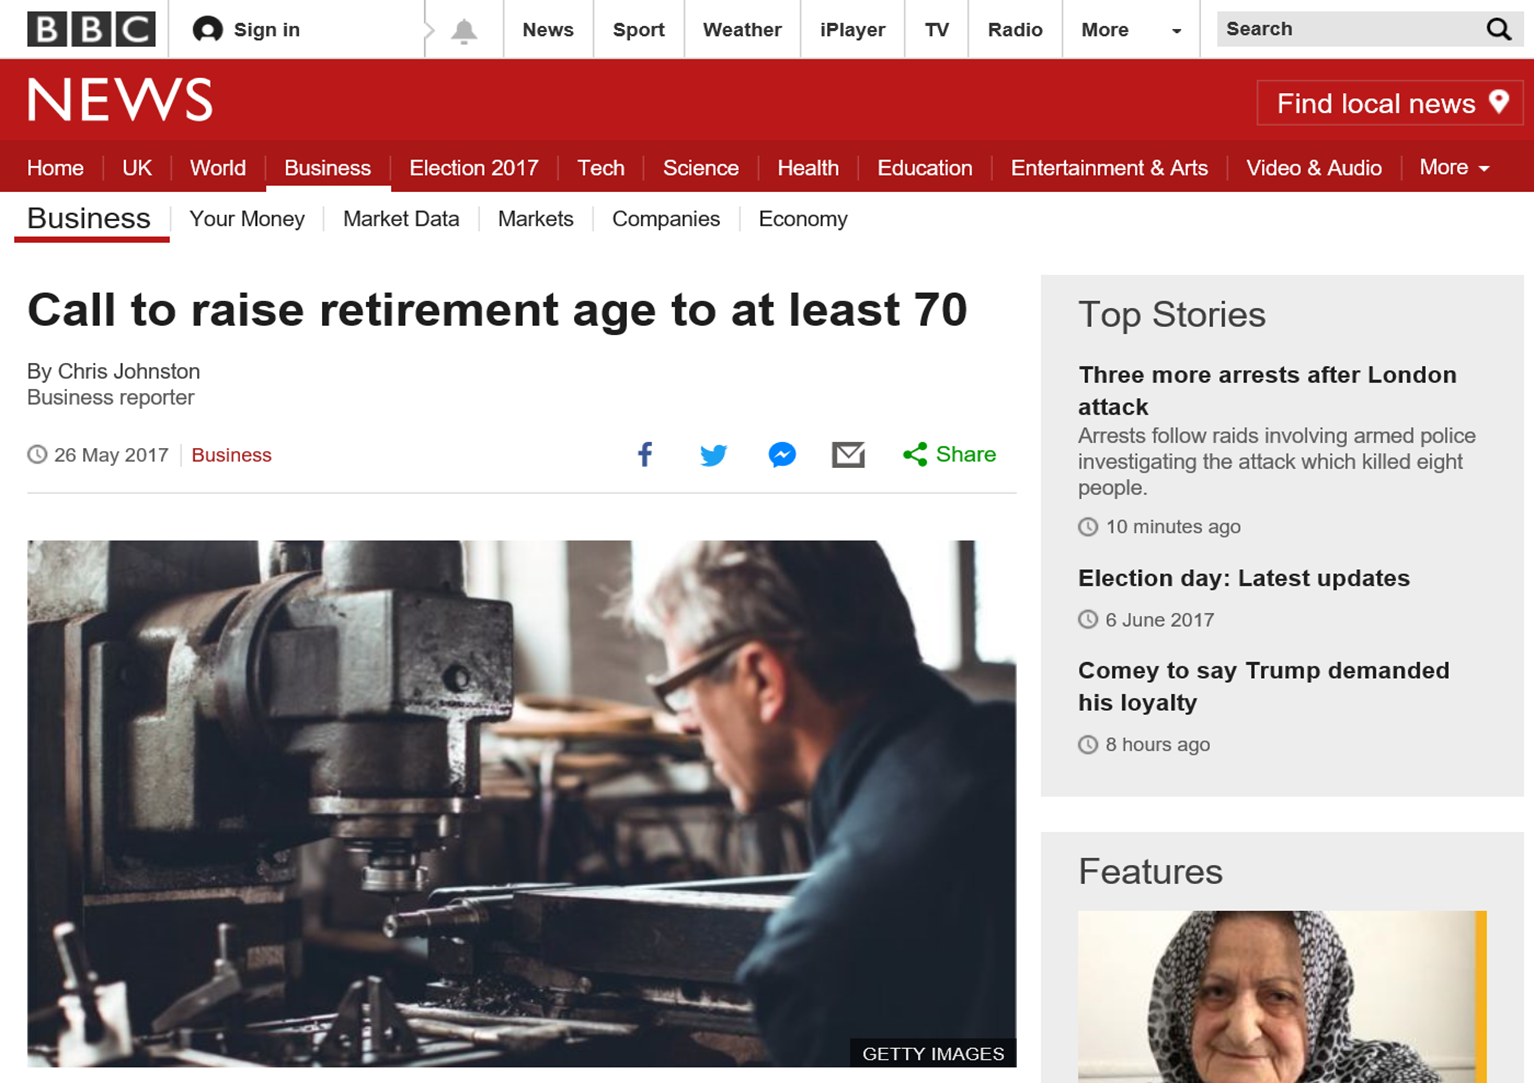Open notifications bell icon
This screenshot has width=1534, height=1083.
pyautogui.click(x=464, y=30)
